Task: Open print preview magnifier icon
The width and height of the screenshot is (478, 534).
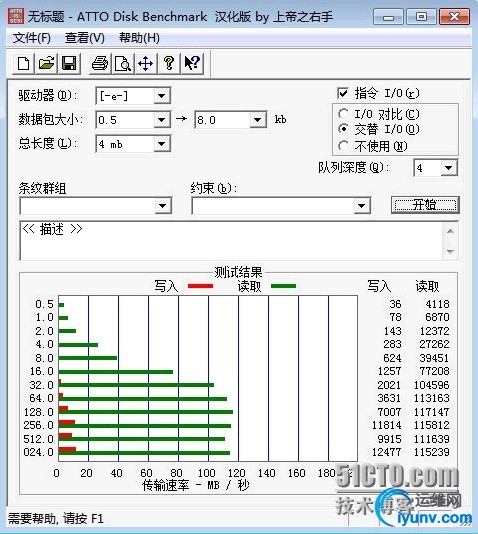Action: 123,63
